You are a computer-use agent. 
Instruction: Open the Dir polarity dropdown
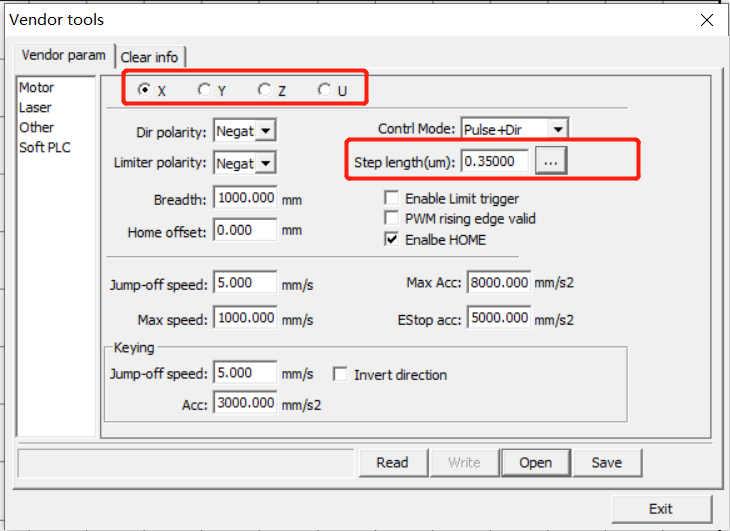click(x=266, y=131)
